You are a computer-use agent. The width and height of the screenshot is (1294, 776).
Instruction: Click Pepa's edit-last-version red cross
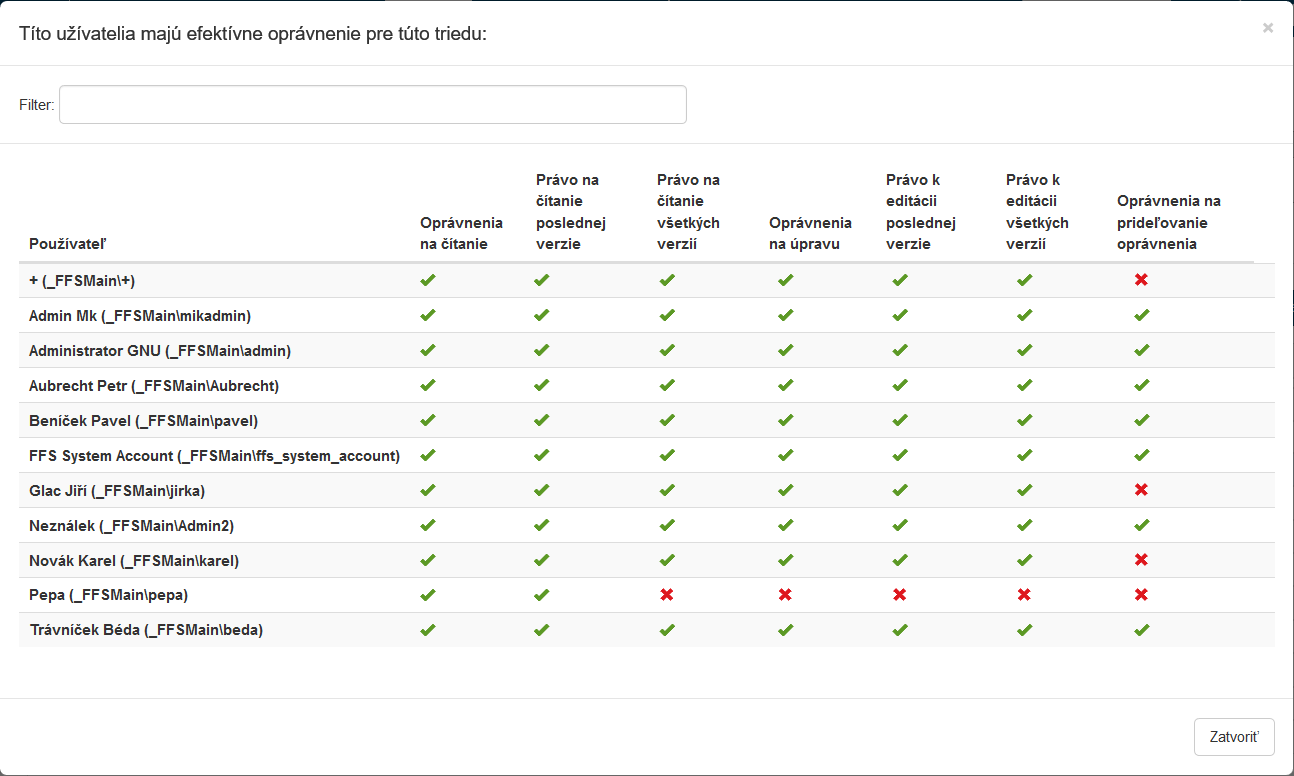click(x=900, y=595)
